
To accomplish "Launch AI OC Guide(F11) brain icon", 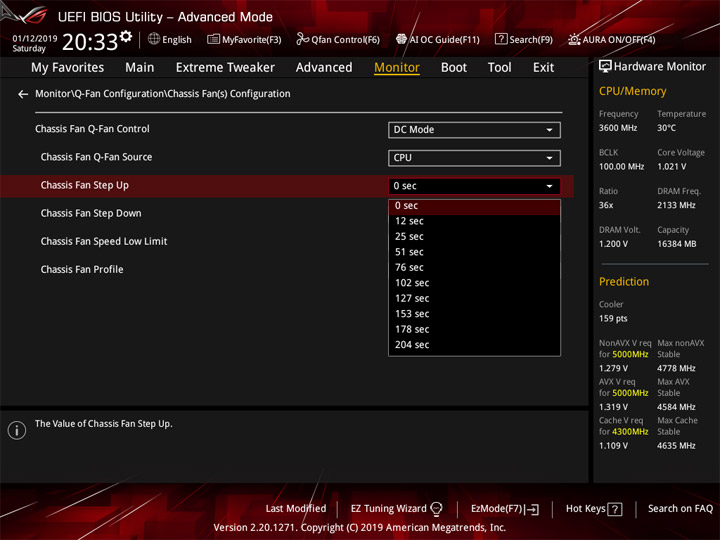I will pyautogui.click(x=401, y=39).
